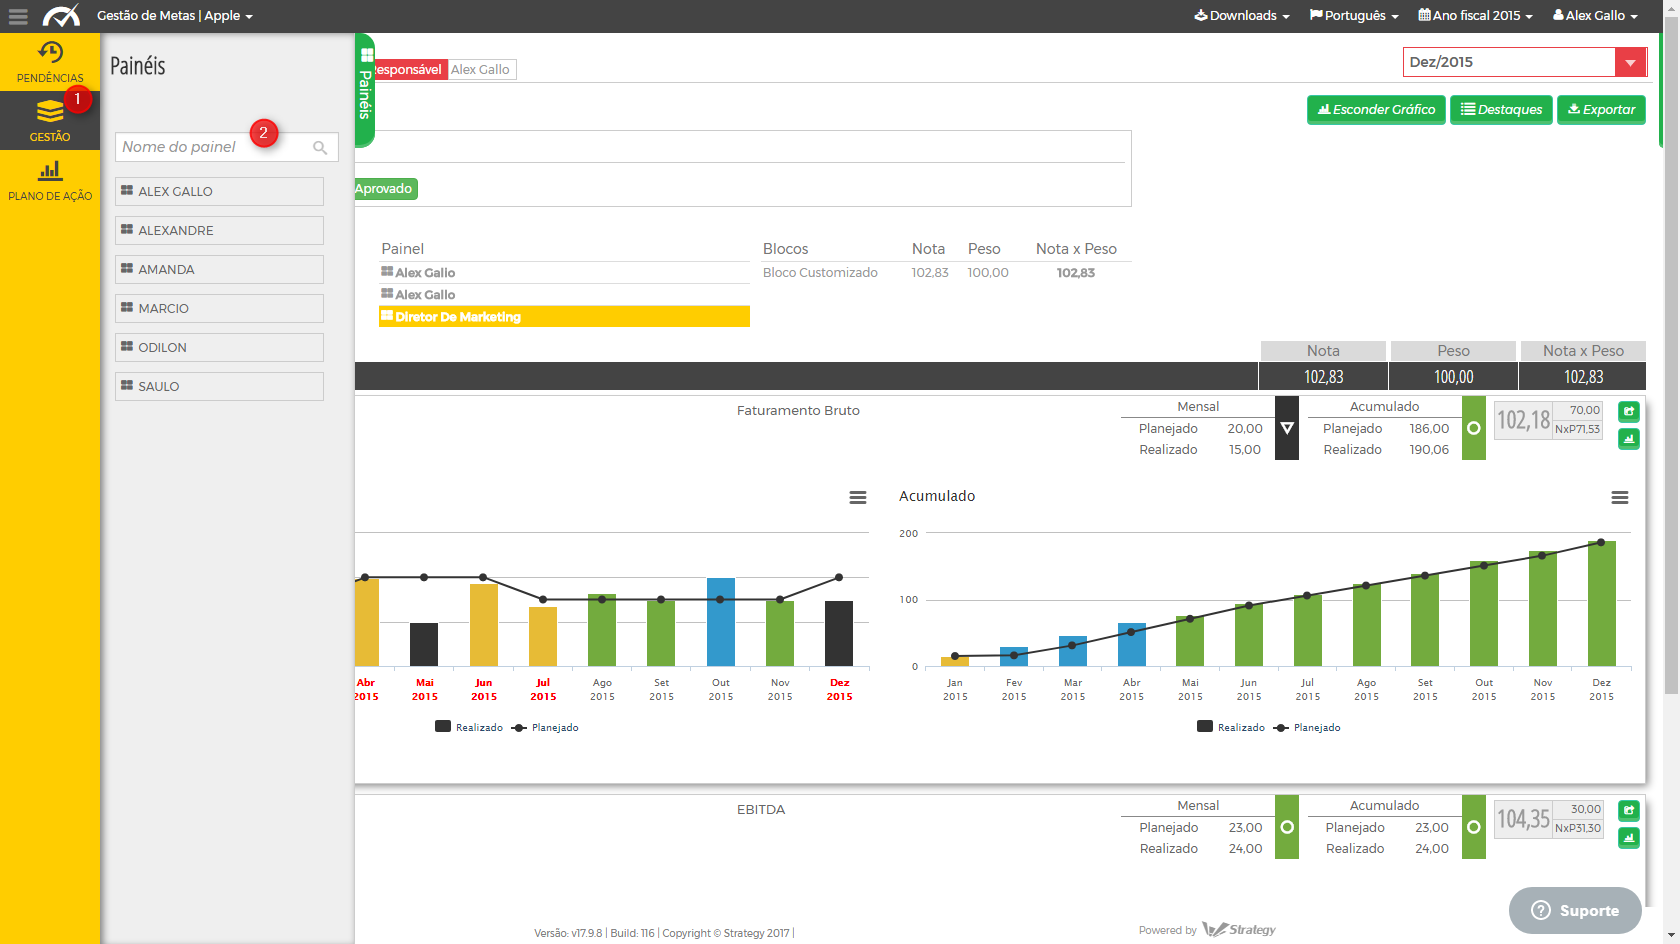Toggle Realizado legend in monthly chart
Image resolution: width=1680 pixels, height=944 pixels.
pos(469,727)
